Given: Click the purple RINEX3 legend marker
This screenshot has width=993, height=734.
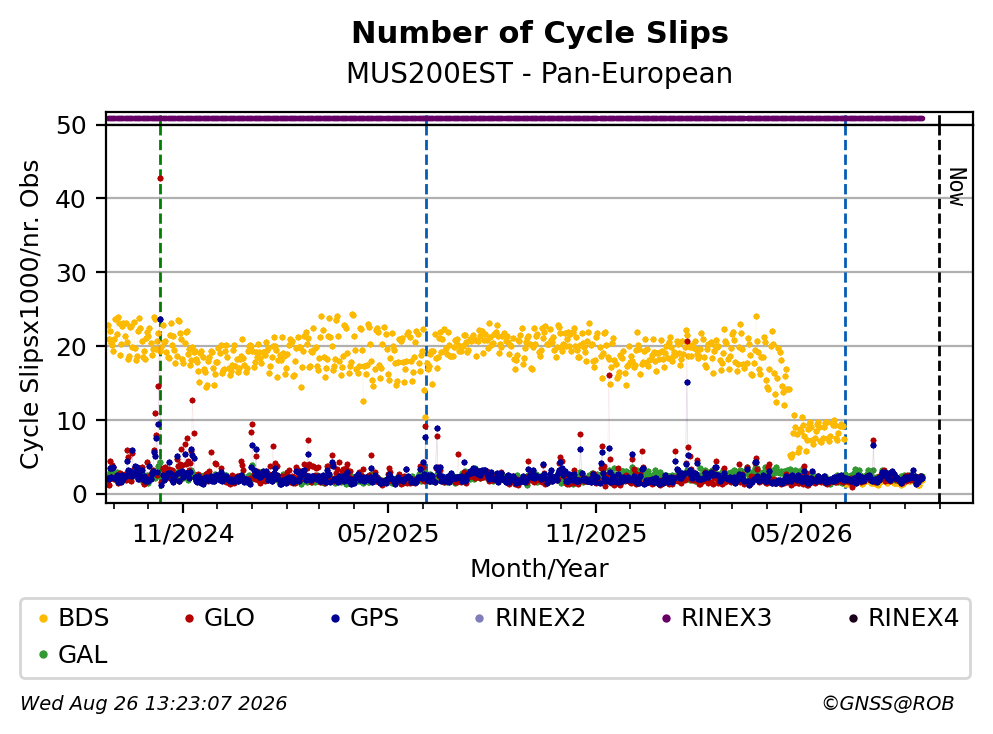Looking at the screenshot, I should [666, 618].
